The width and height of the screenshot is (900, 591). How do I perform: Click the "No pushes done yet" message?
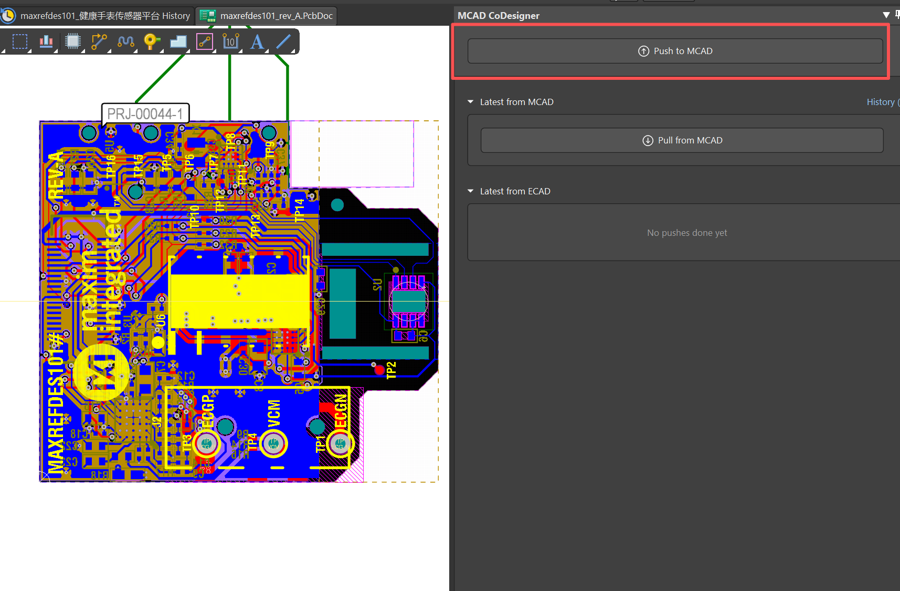(x=687, y=232)
